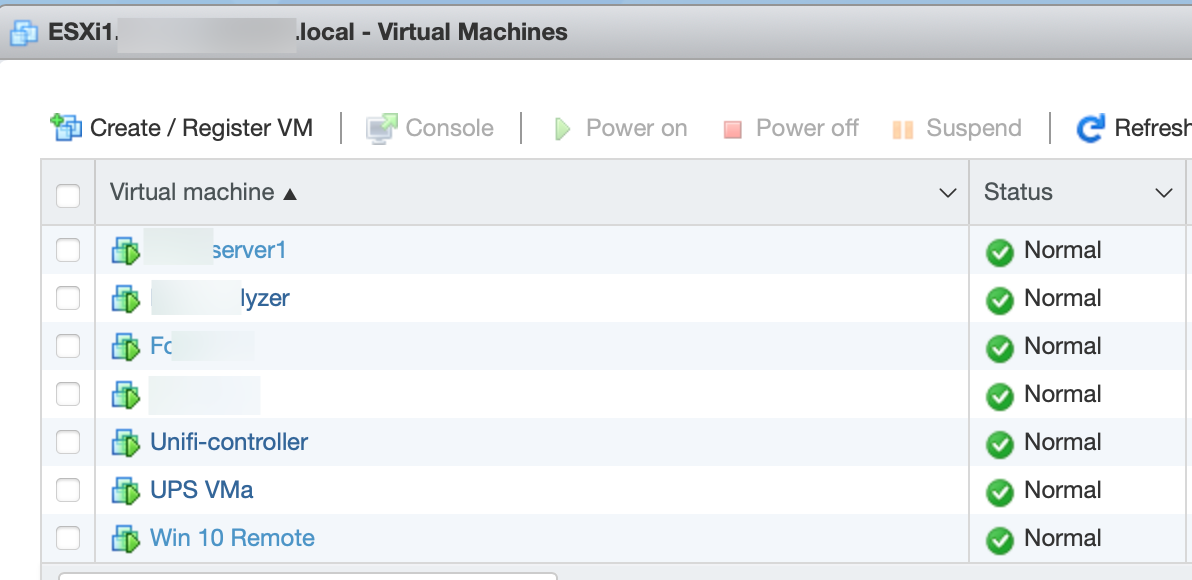Click the Unifi-controller VM icon

click(x=126, y=442)
